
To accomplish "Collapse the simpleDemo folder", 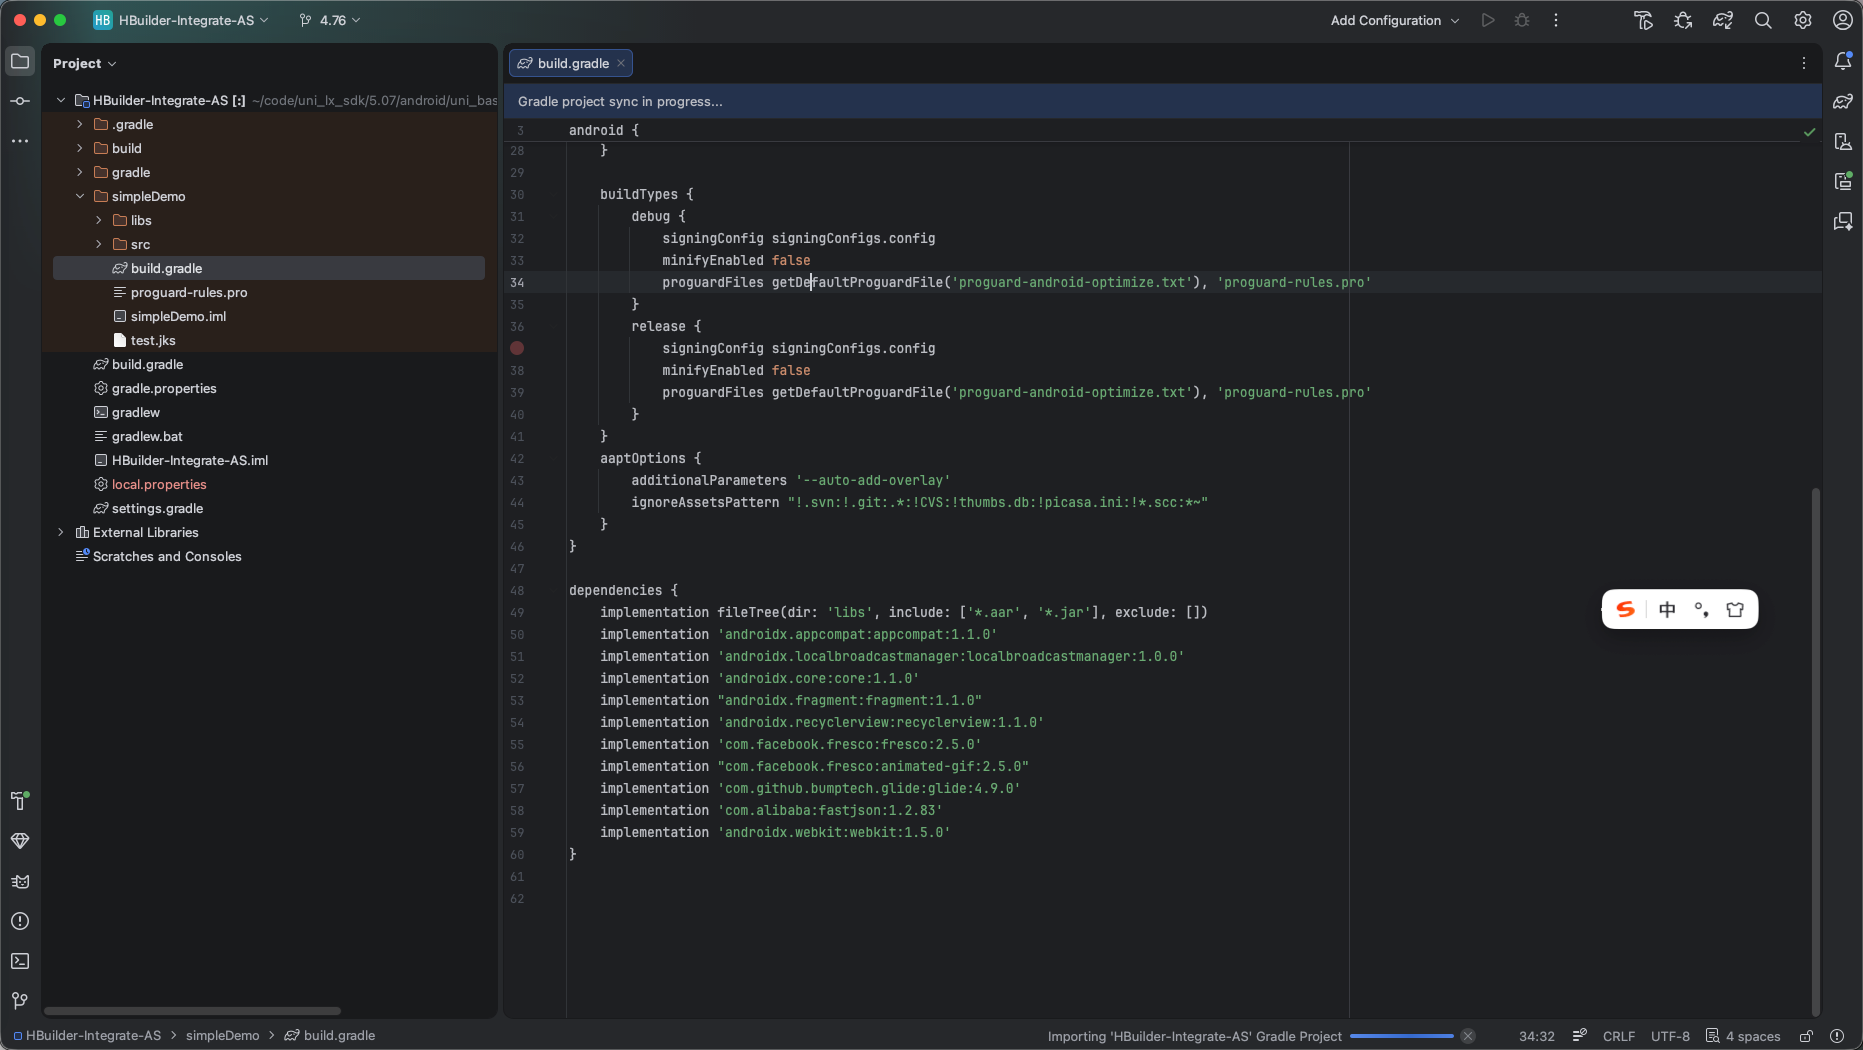I will 80,196.
